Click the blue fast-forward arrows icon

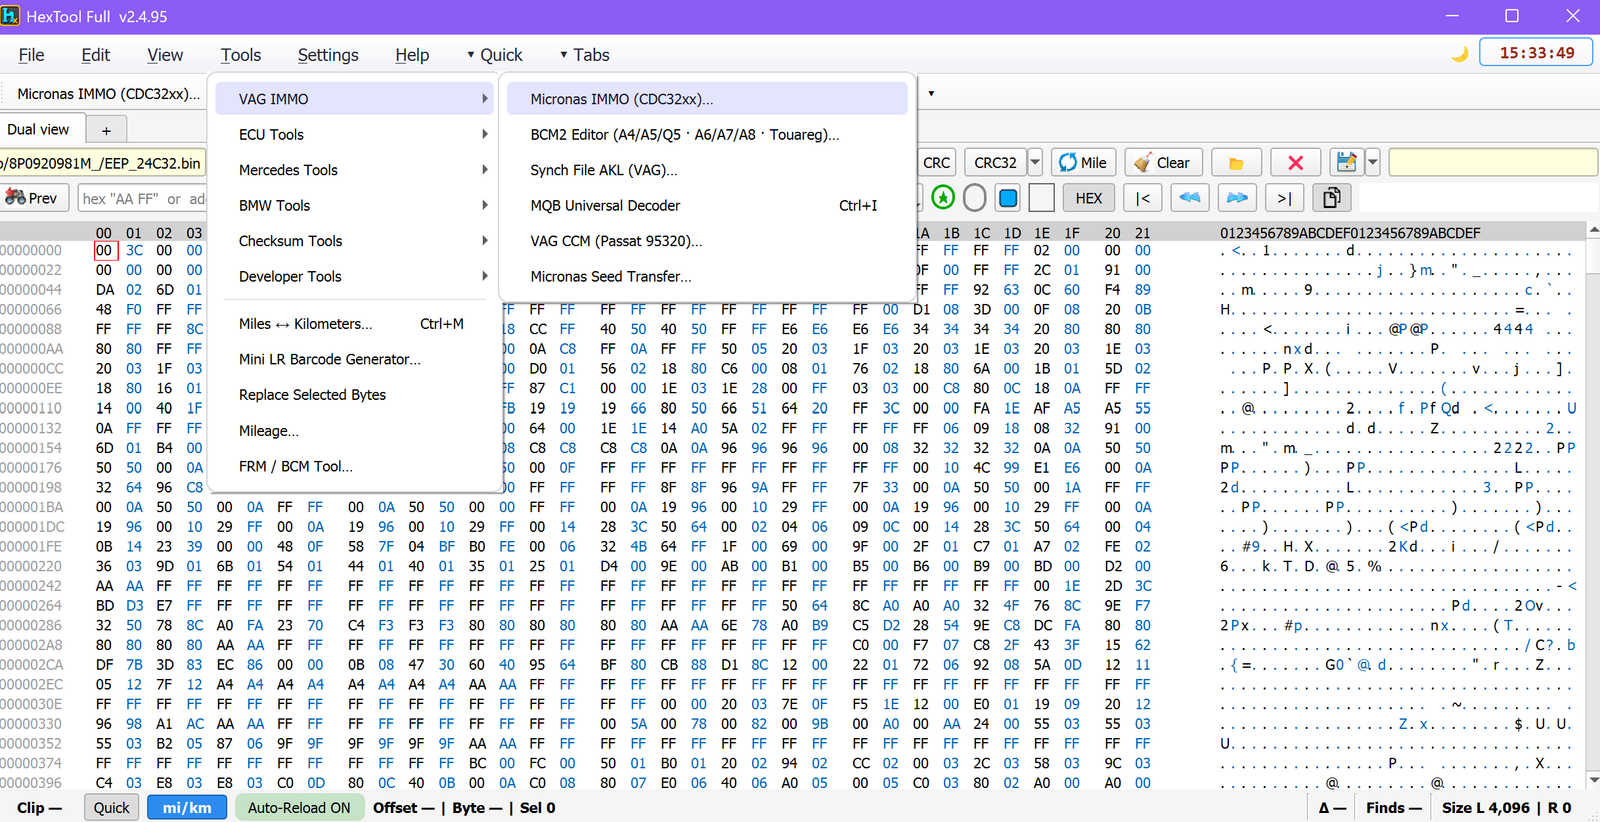pyautogui.click(x=1237, y=198)
